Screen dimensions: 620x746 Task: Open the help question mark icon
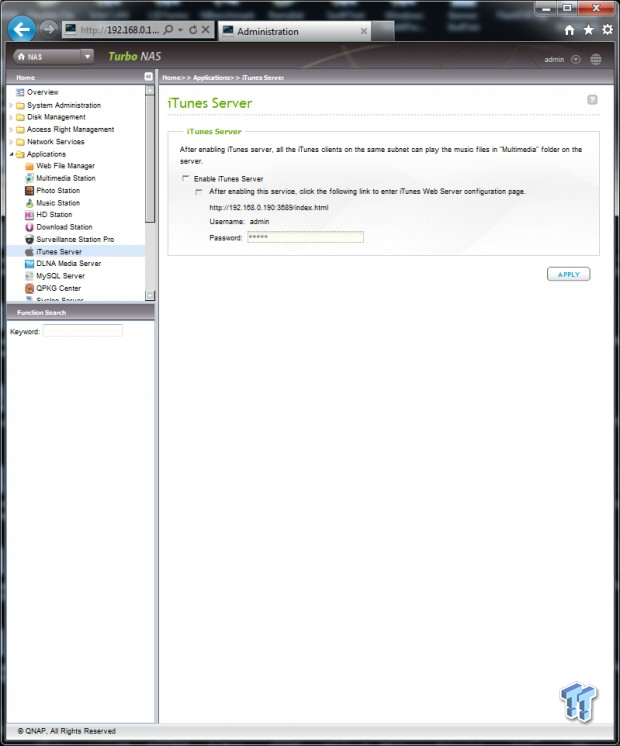tap(592, 99)
